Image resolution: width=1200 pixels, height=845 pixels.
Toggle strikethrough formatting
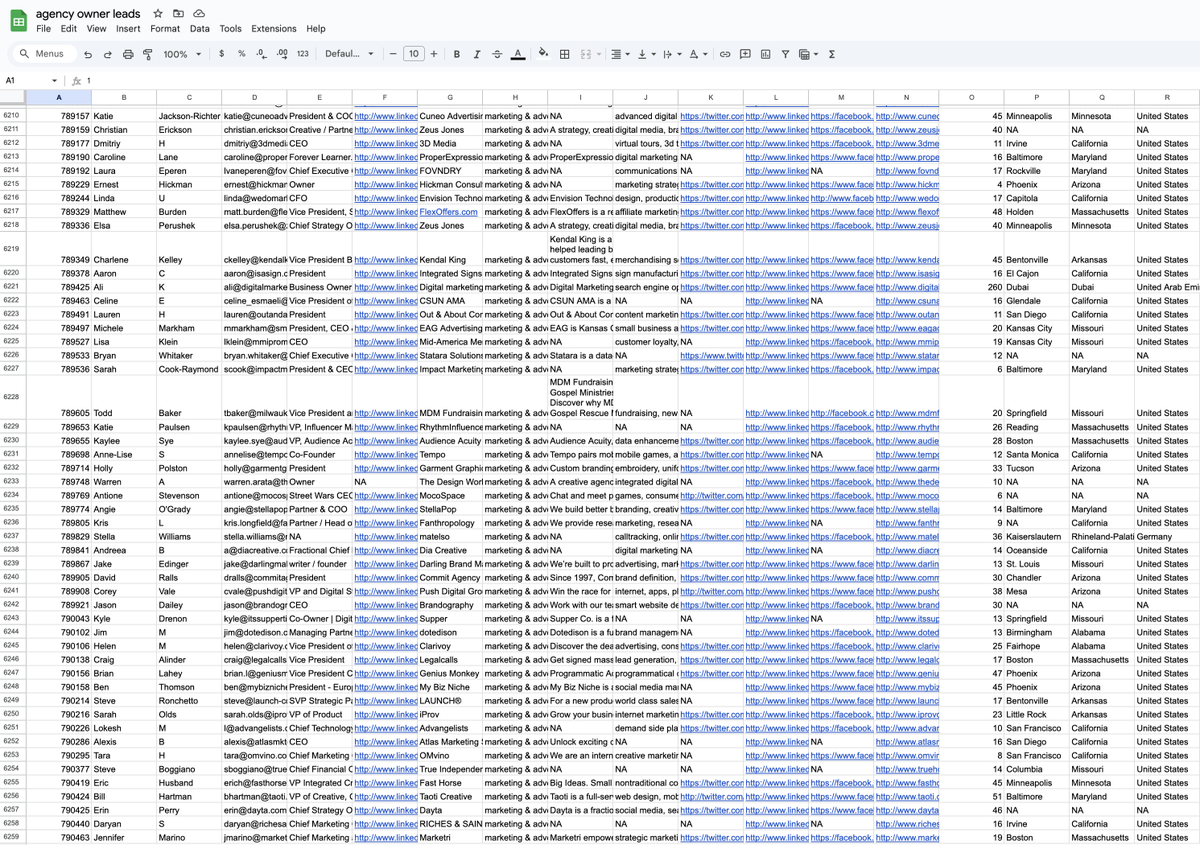497,54
